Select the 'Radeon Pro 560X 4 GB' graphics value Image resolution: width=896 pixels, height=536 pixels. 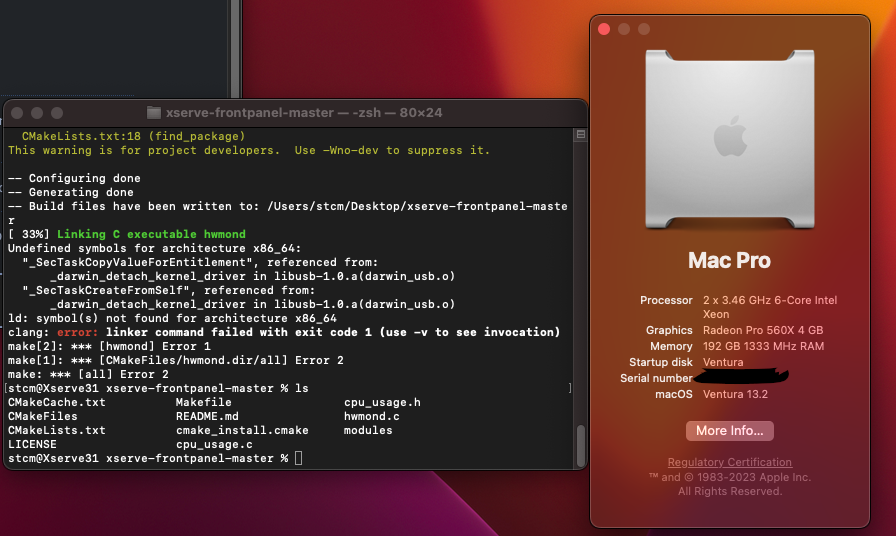tap(763, 330)
